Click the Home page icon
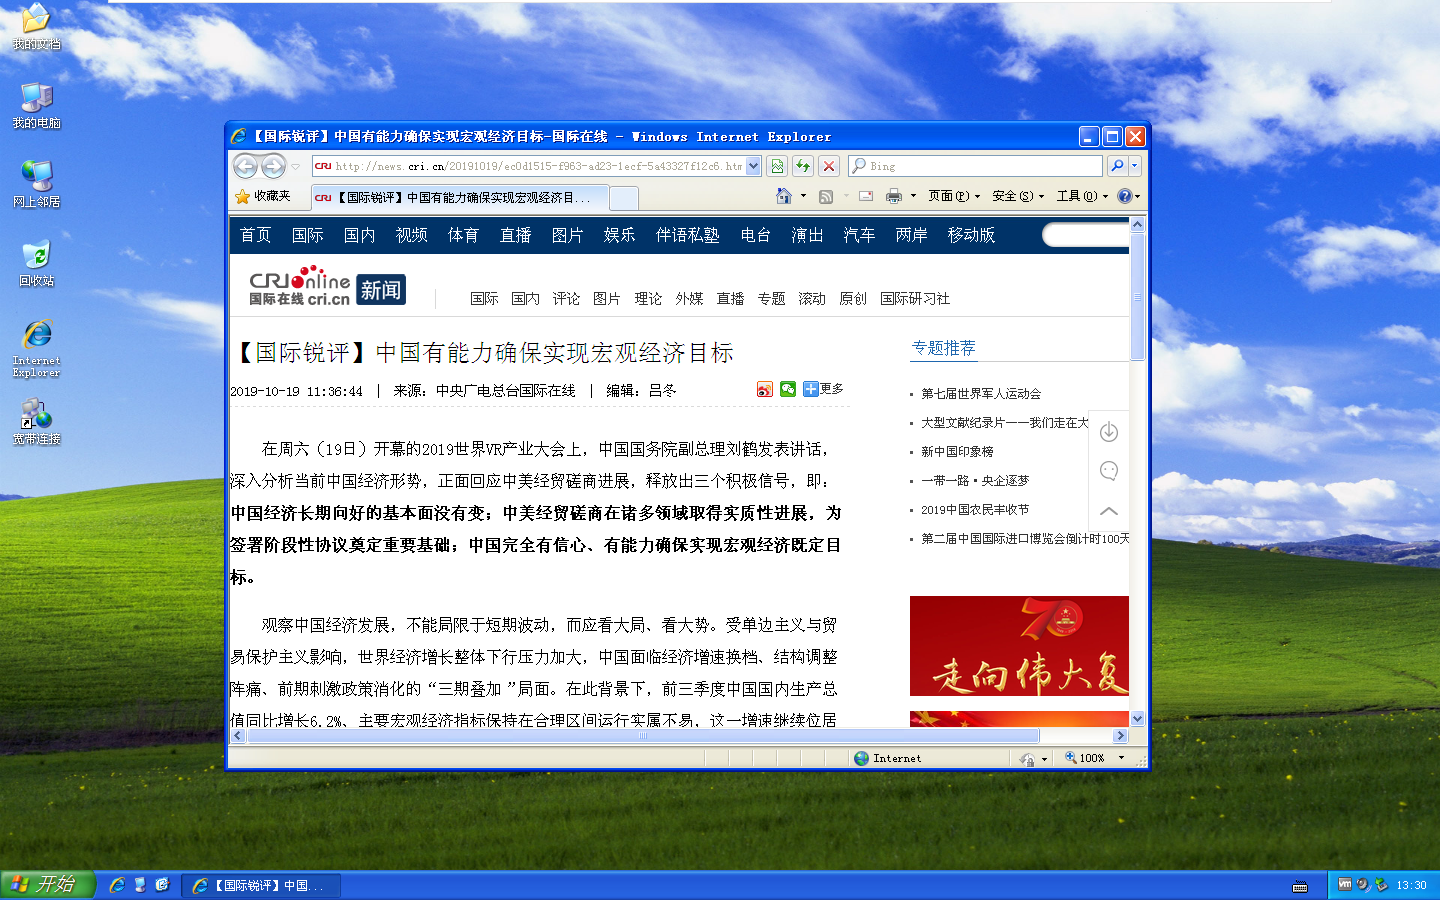 click(x=784, y=196)
